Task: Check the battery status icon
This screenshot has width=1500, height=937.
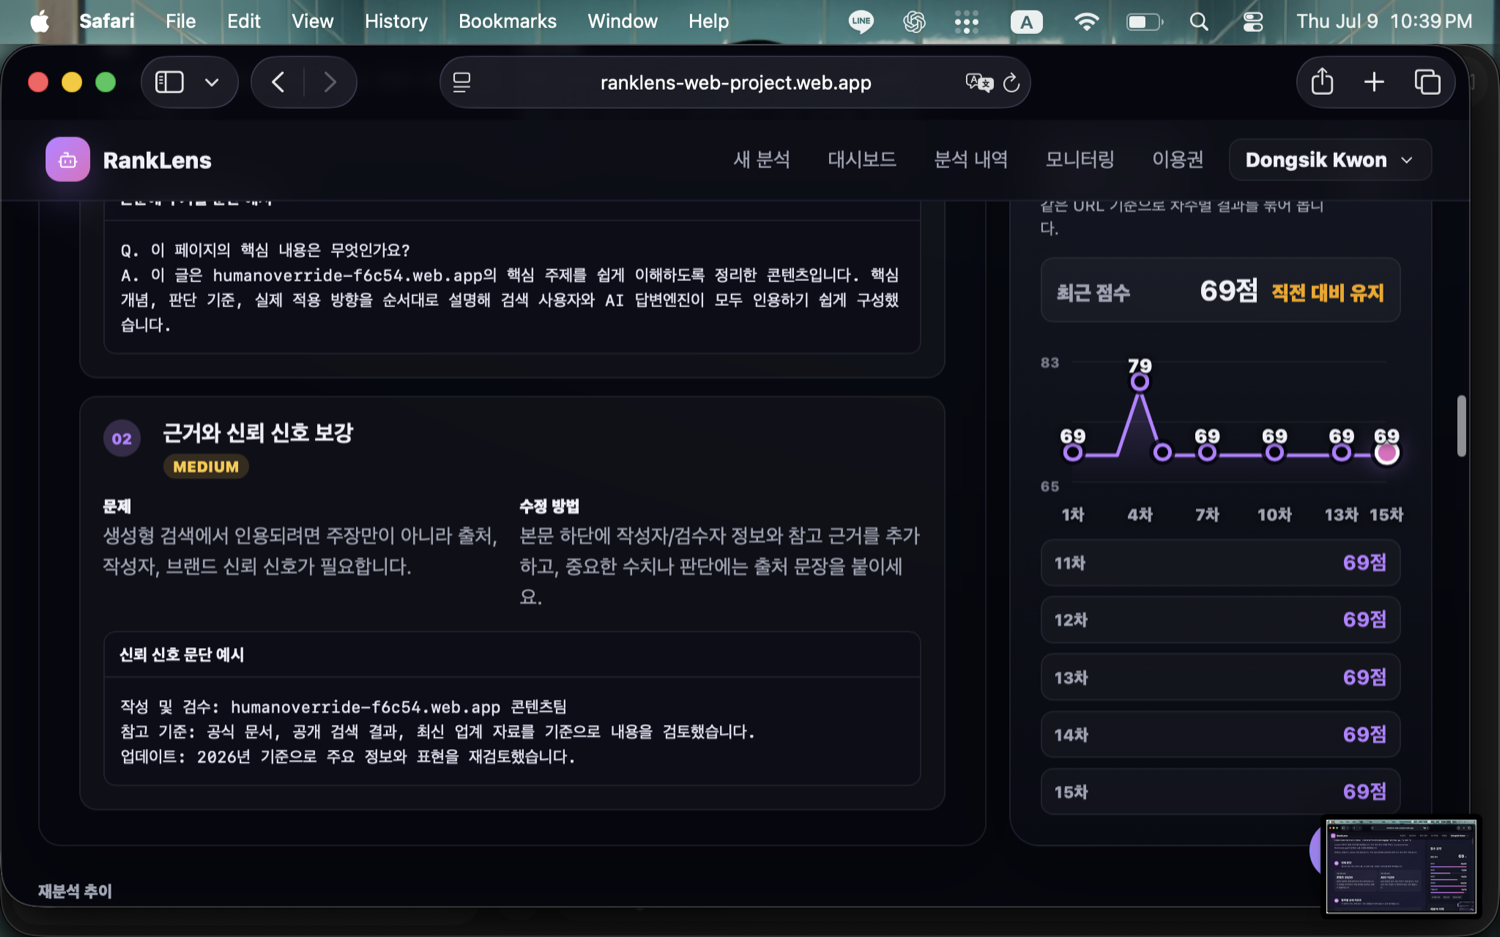Action: (x=1144, y=21)
